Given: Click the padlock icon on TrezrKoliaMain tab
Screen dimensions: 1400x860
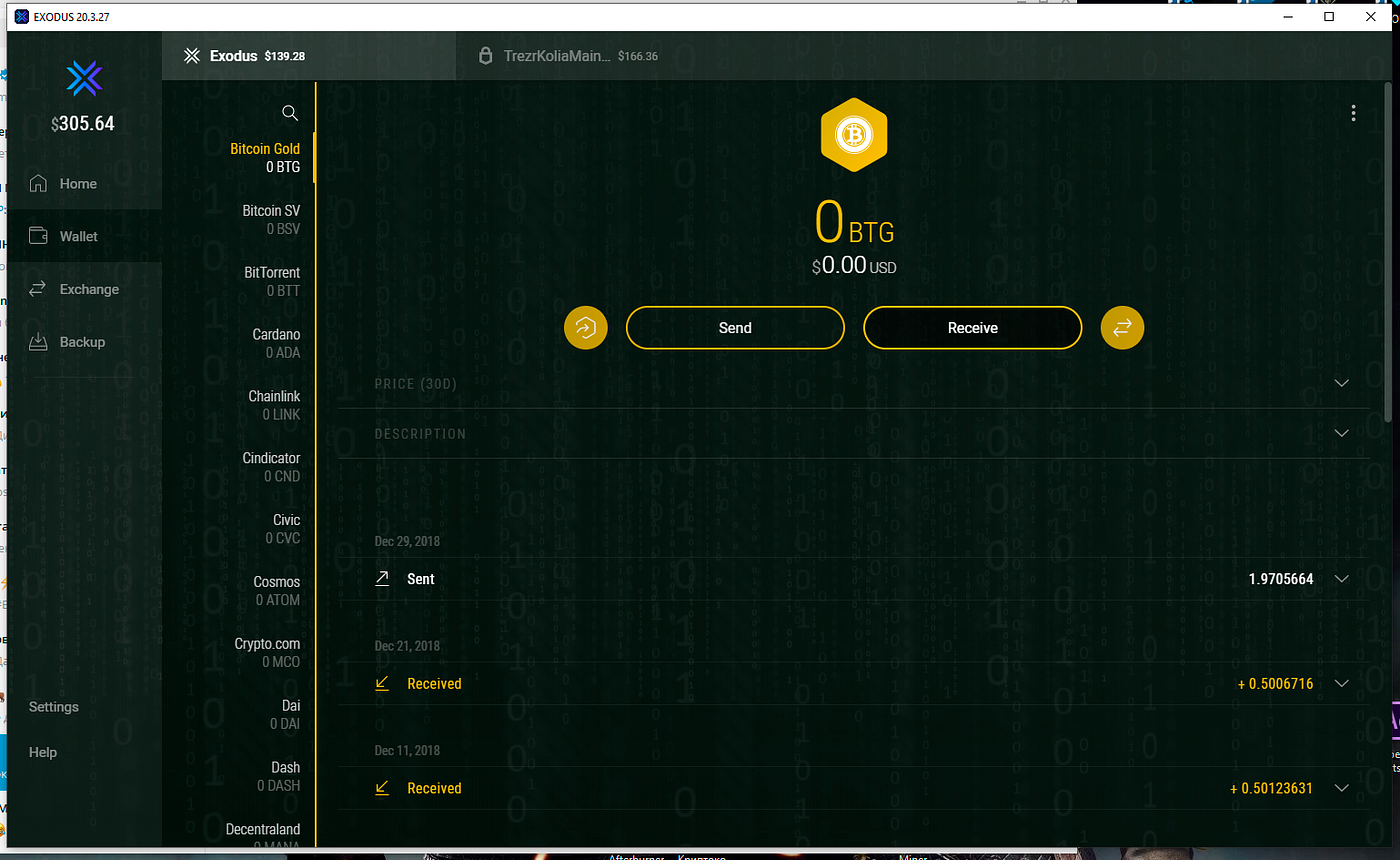Looking at the screenshot, I should tap(486, 56).
